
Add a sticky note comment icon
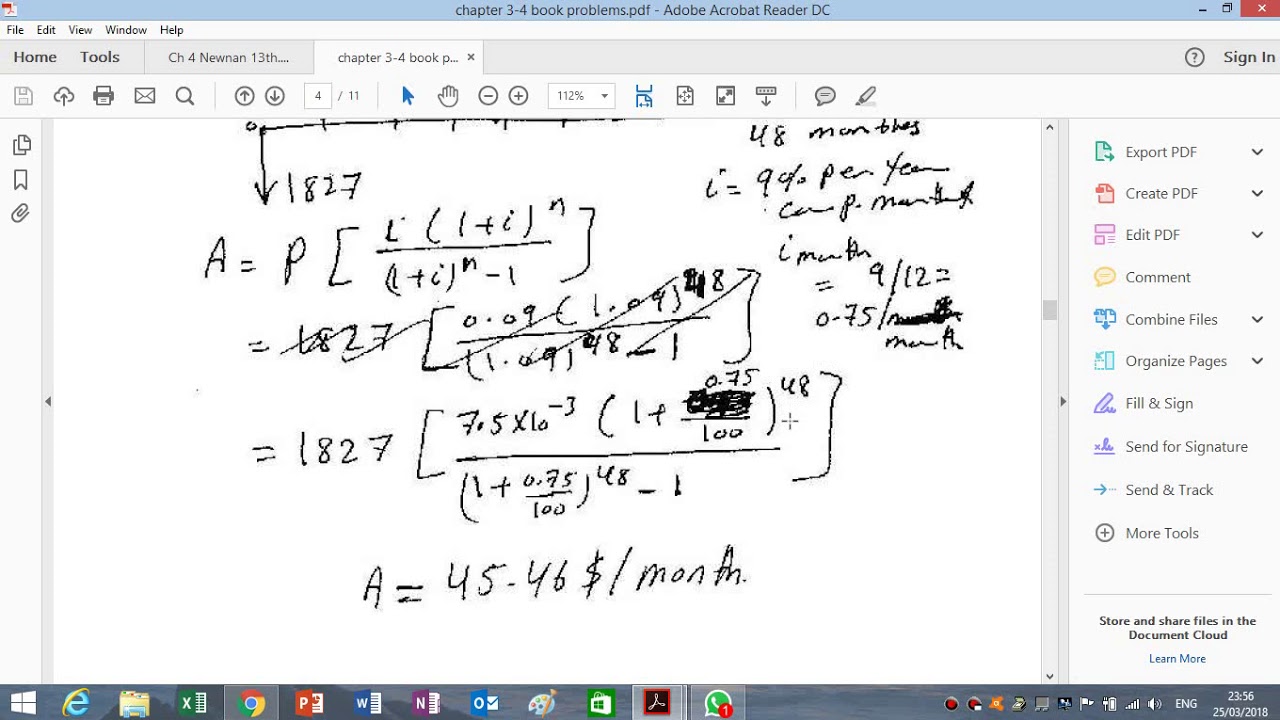coord(825,96)
